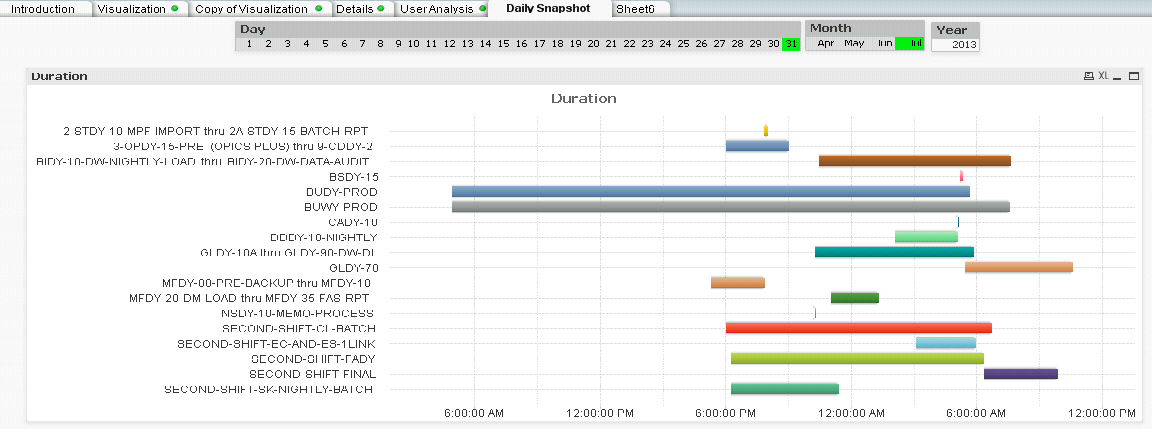1152x439 pixels.
Task: Export Duration chart to Excel with XL
Action: click(x=1104, y=76)
